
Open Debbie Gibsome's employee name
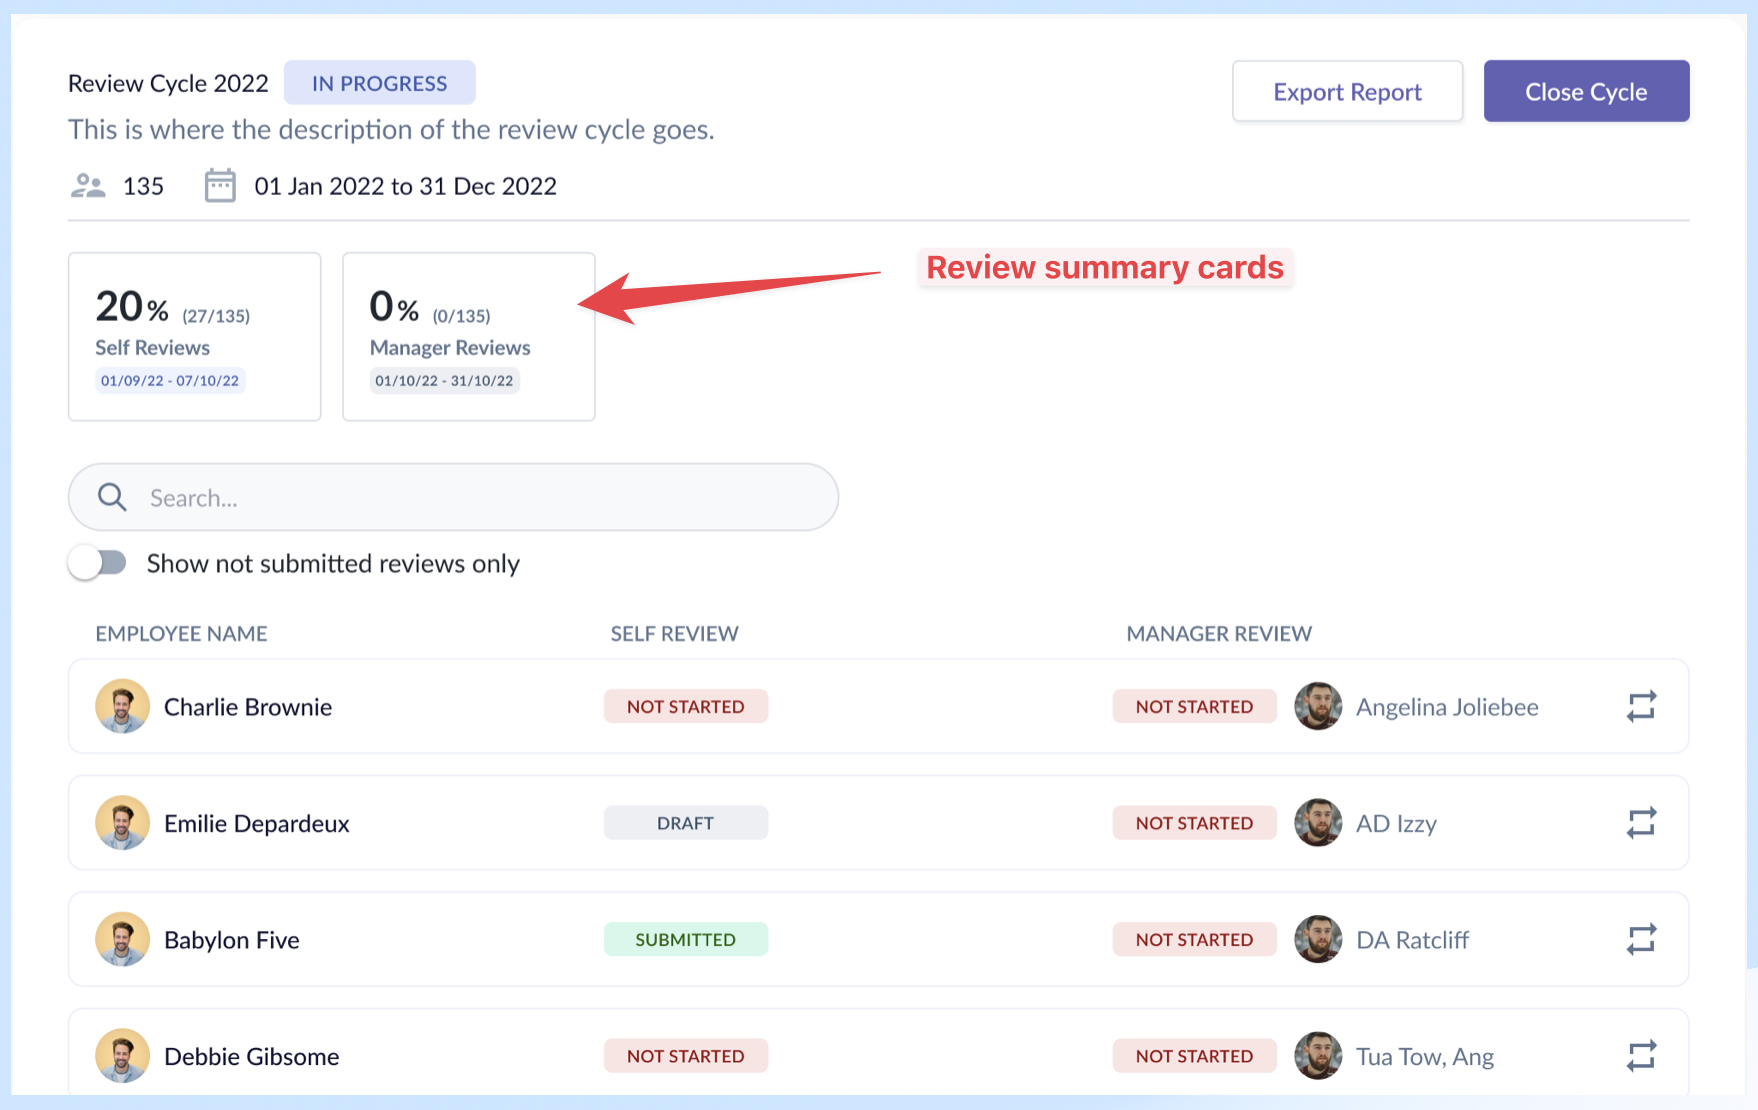pyautogui.click(x=251, y=1056)
